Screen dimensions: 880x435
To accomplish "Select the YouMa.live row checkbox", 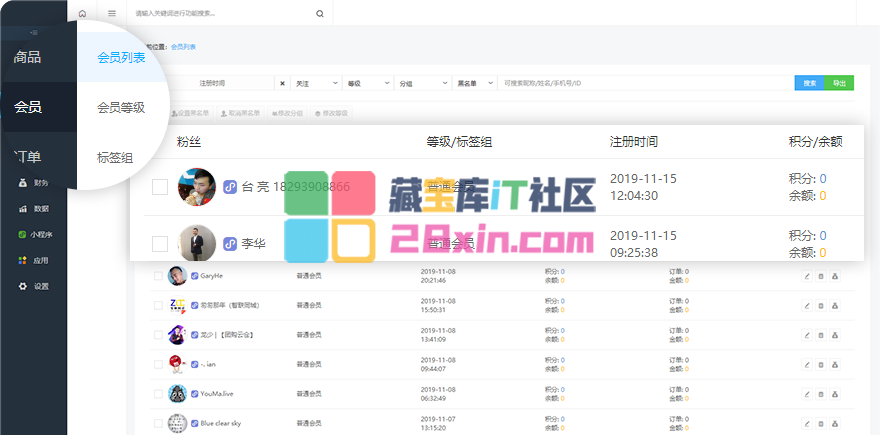I will 158,394.
